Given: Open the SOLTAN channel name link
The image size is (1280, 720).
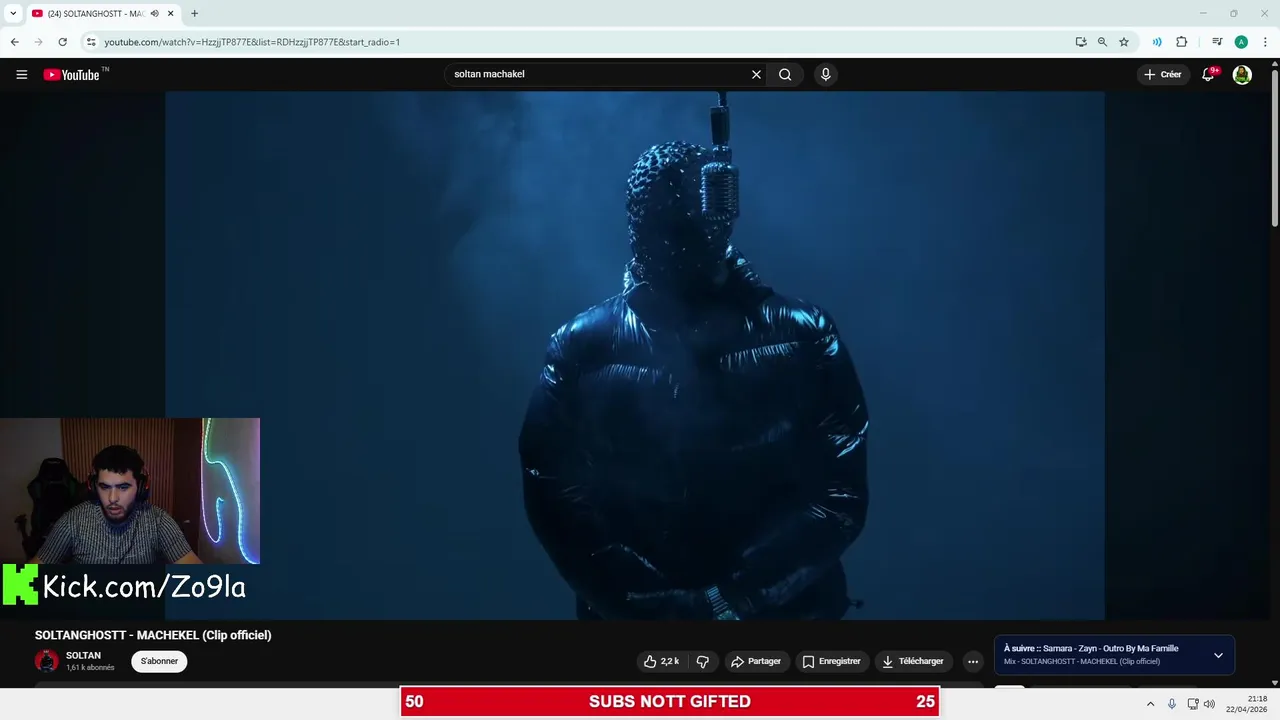Looking at the screenshot, I should point(83,656).
